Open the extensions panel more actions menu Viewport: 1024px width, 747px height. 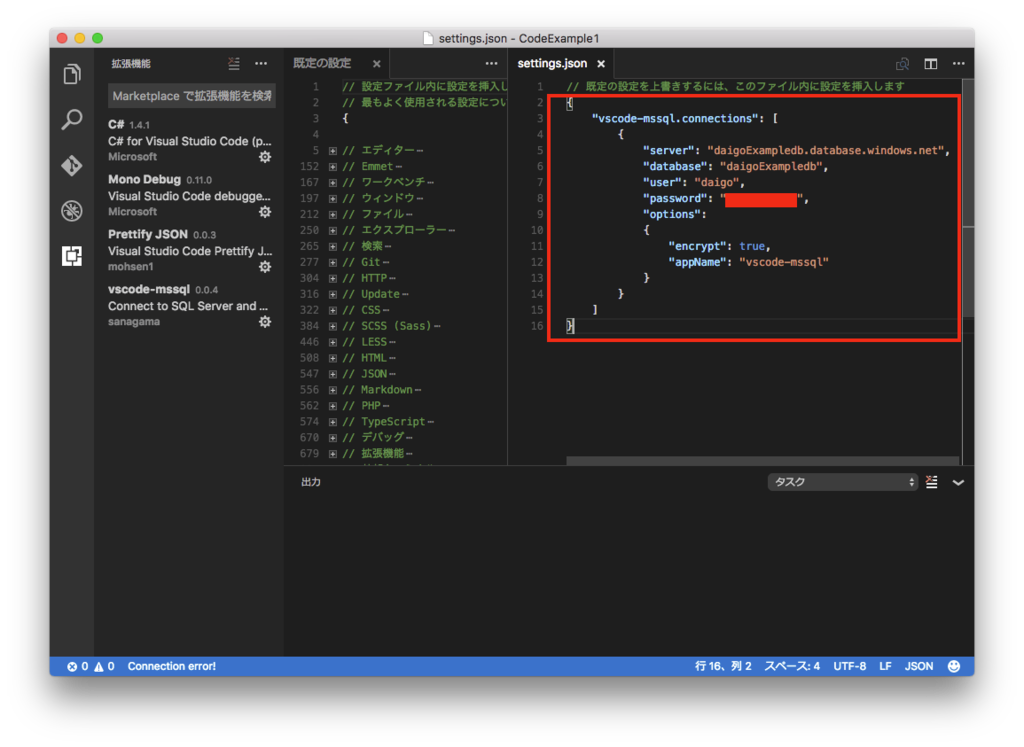pyautogui.click(x=261, y=63)
